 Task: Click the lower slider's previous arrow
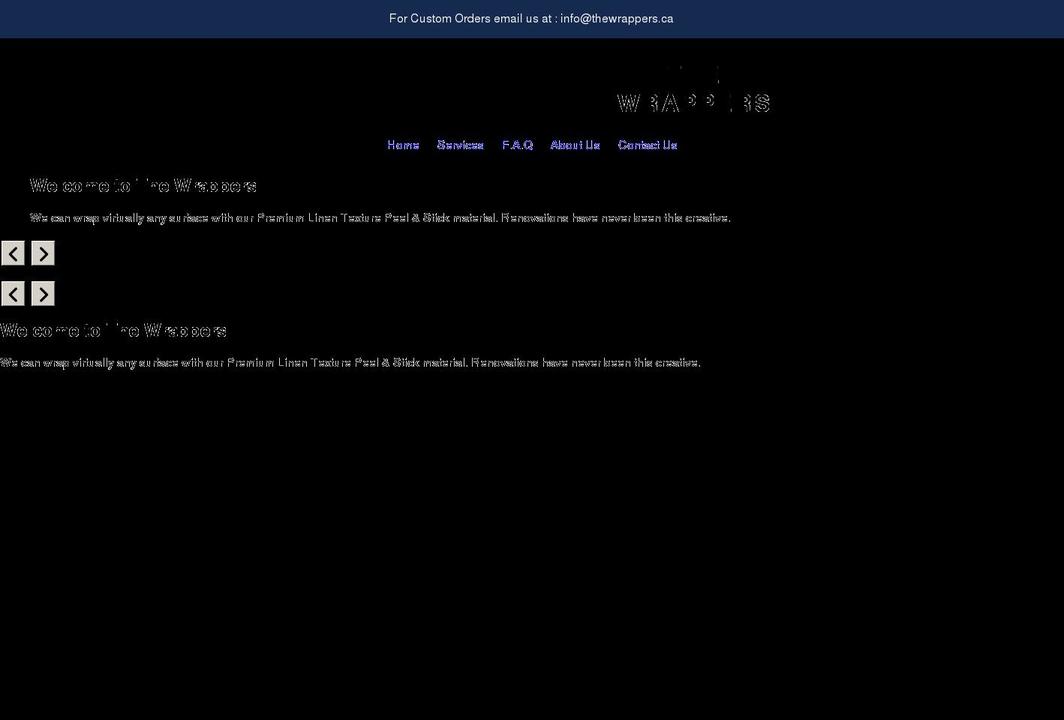pos(13,293)
